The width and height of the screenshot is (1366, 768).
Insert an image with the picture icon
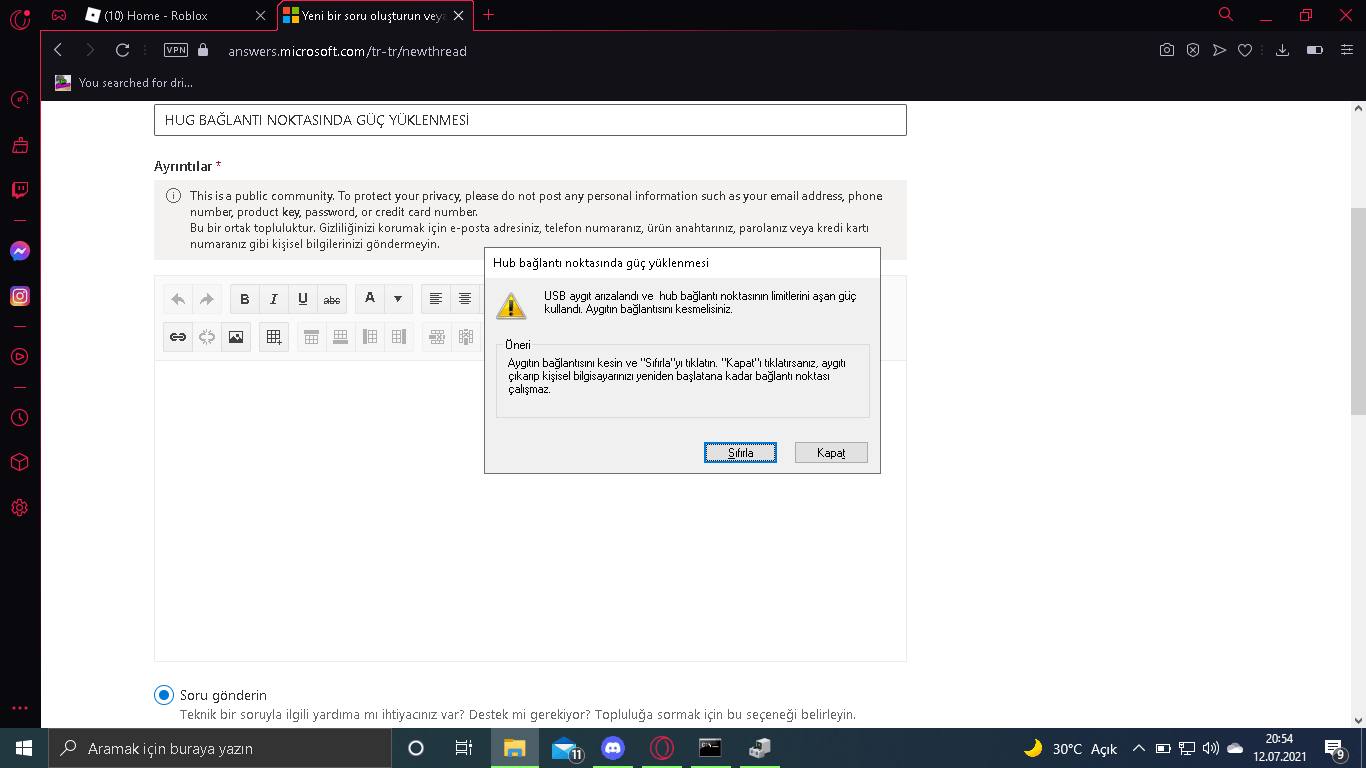[236, 337]
